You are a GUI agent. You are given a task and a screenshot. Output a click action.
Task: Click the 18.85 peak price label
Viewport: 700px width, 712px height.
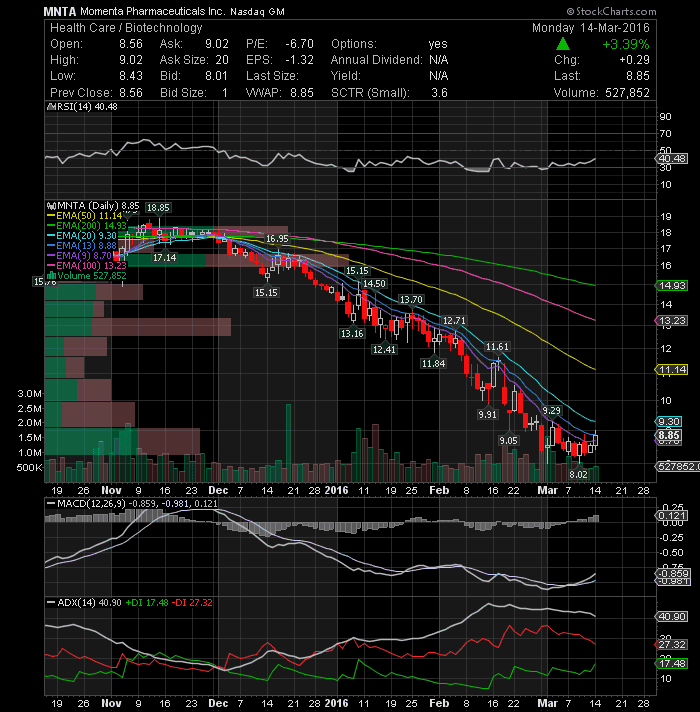pyautogui.click(x=158, y=208)
